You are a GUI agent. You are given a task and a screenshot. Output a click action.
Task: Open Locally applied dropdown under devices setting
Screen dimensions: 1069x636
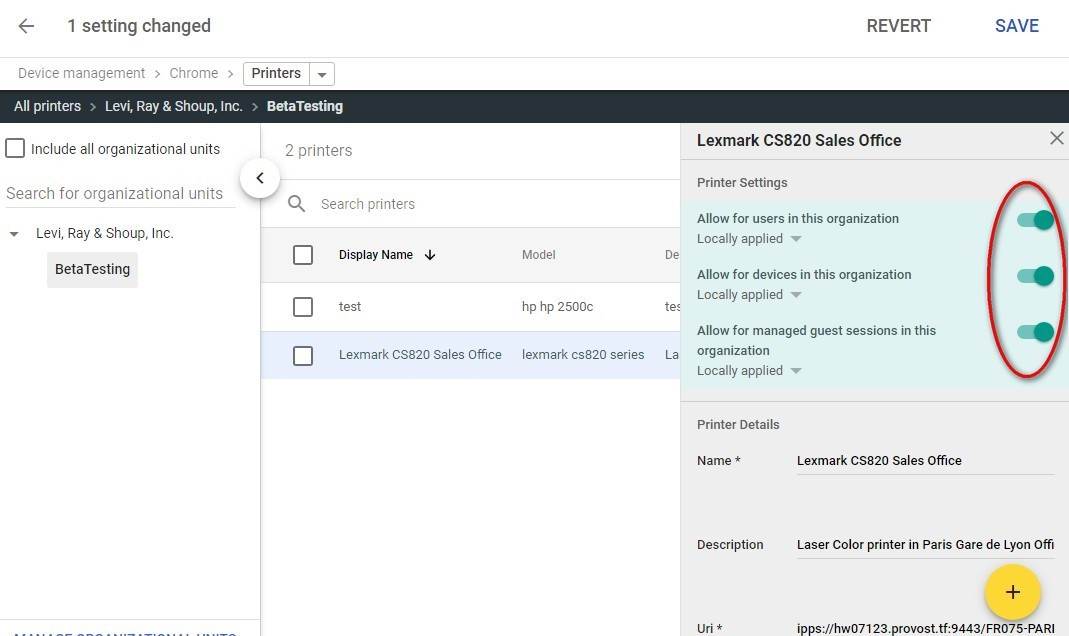coord(796,295)
